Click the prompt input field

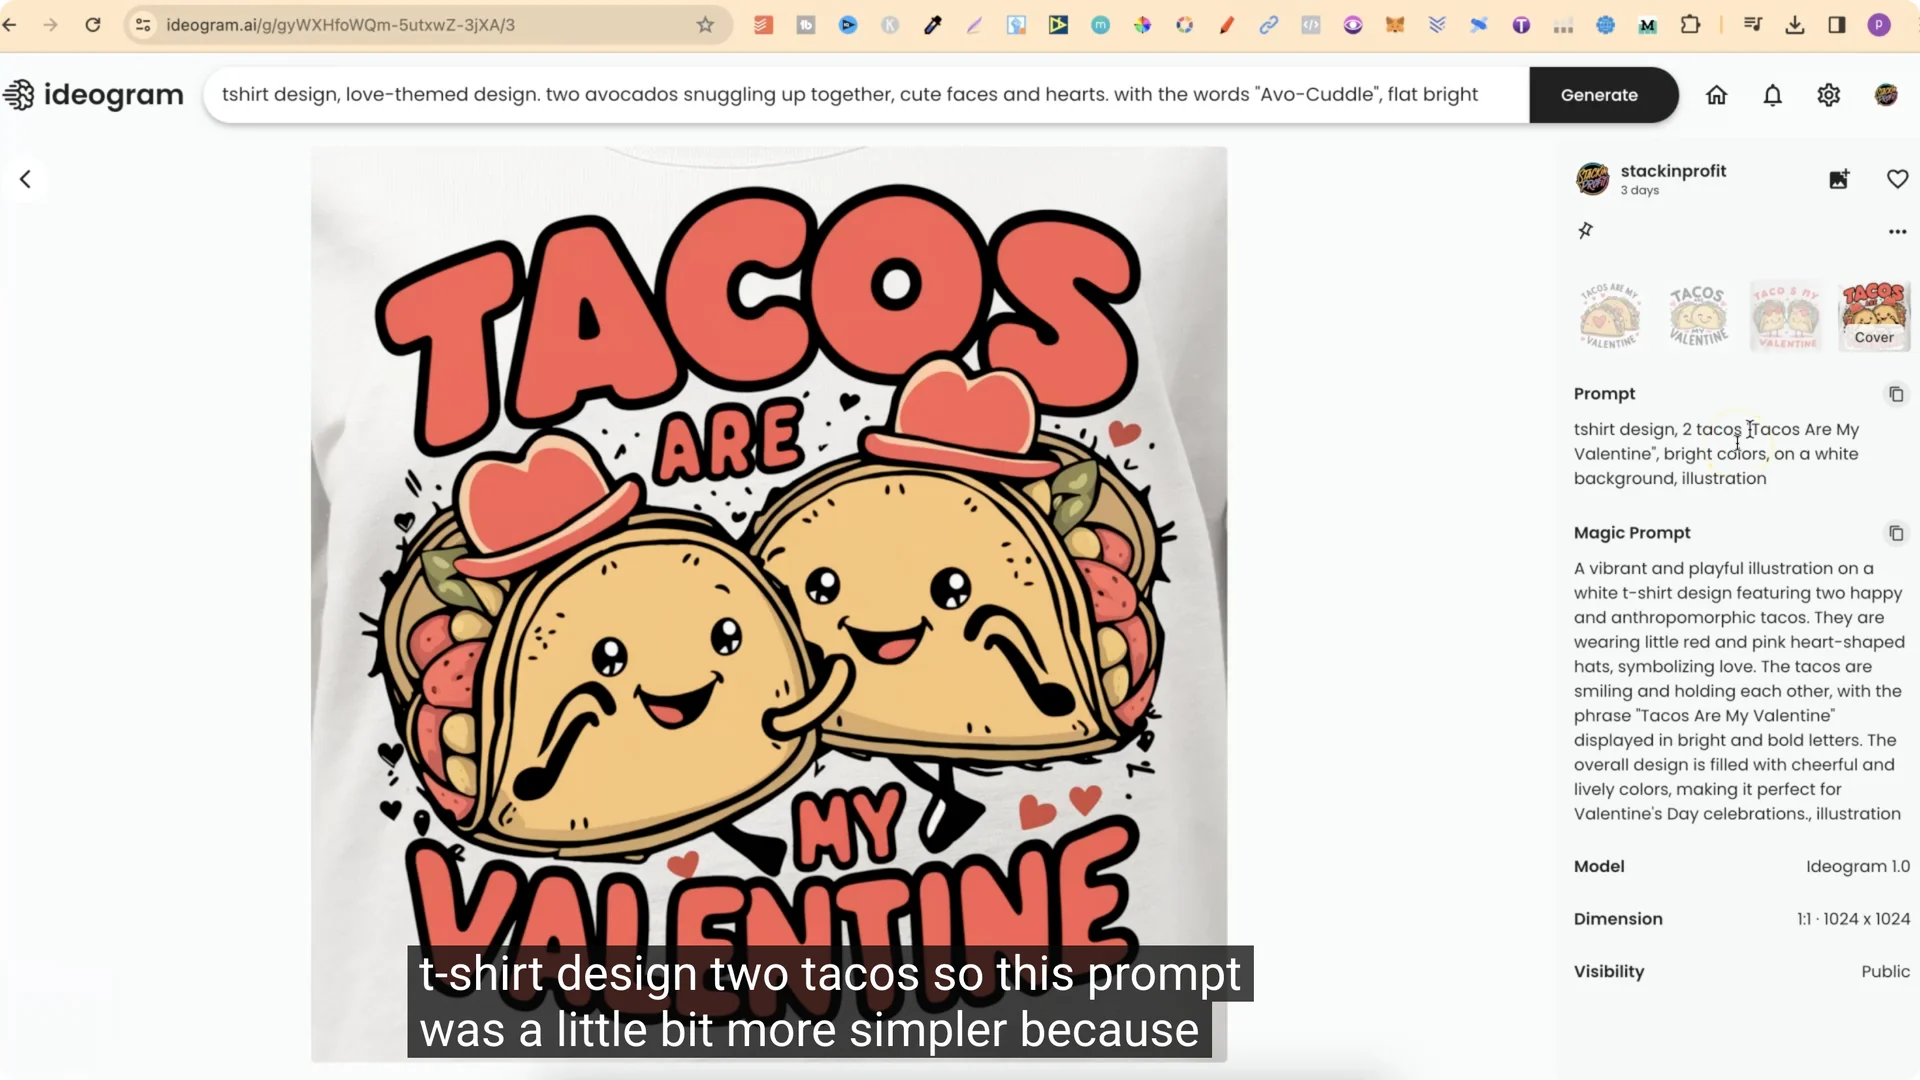click(850, 95)
